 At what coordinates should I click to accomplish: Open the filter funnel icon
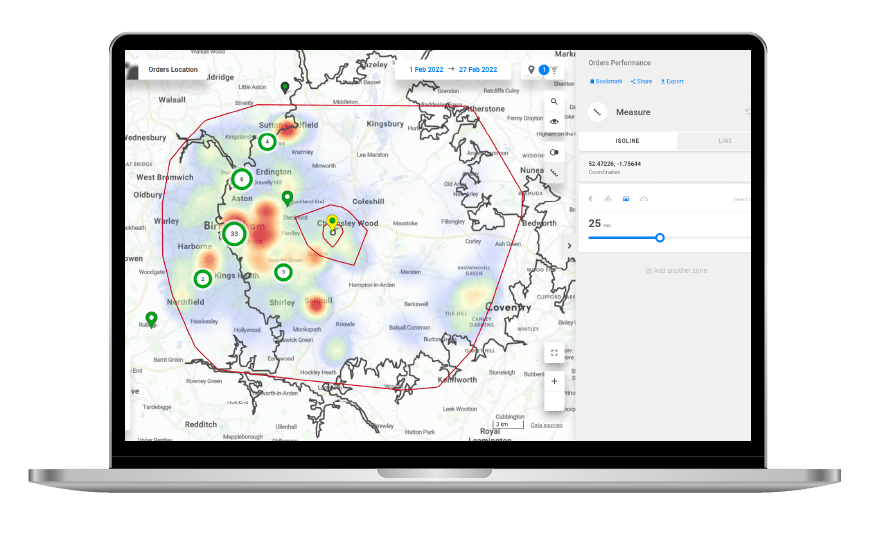pos(555,71)
